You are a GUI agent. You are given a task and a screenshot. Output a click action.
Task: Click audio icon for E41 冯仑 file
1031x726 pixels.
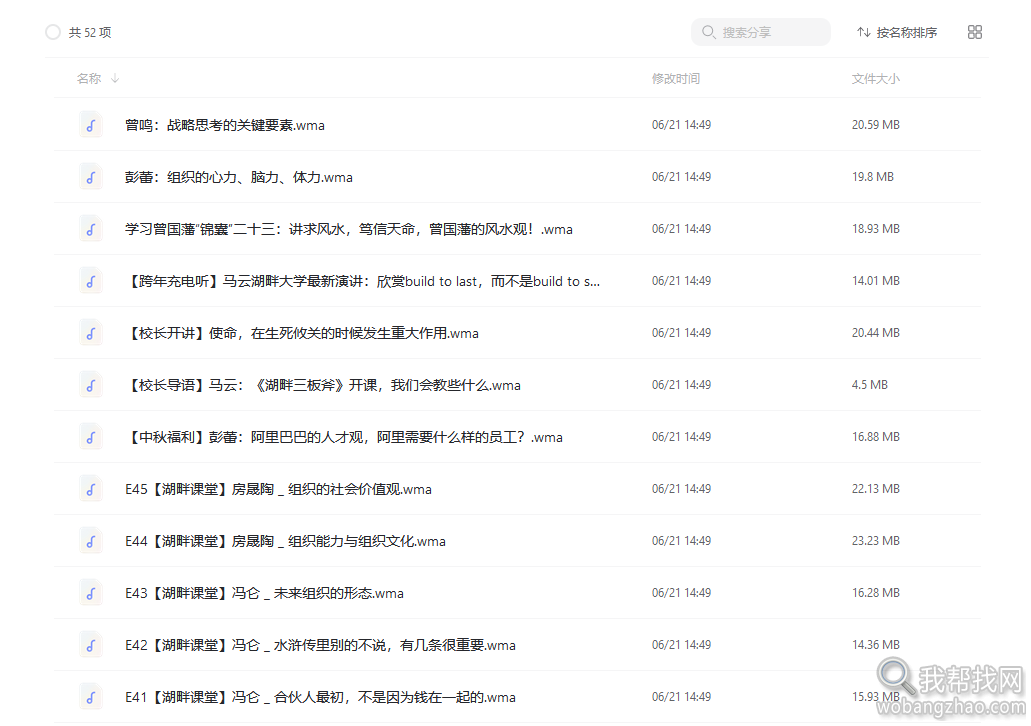(91, 696)
